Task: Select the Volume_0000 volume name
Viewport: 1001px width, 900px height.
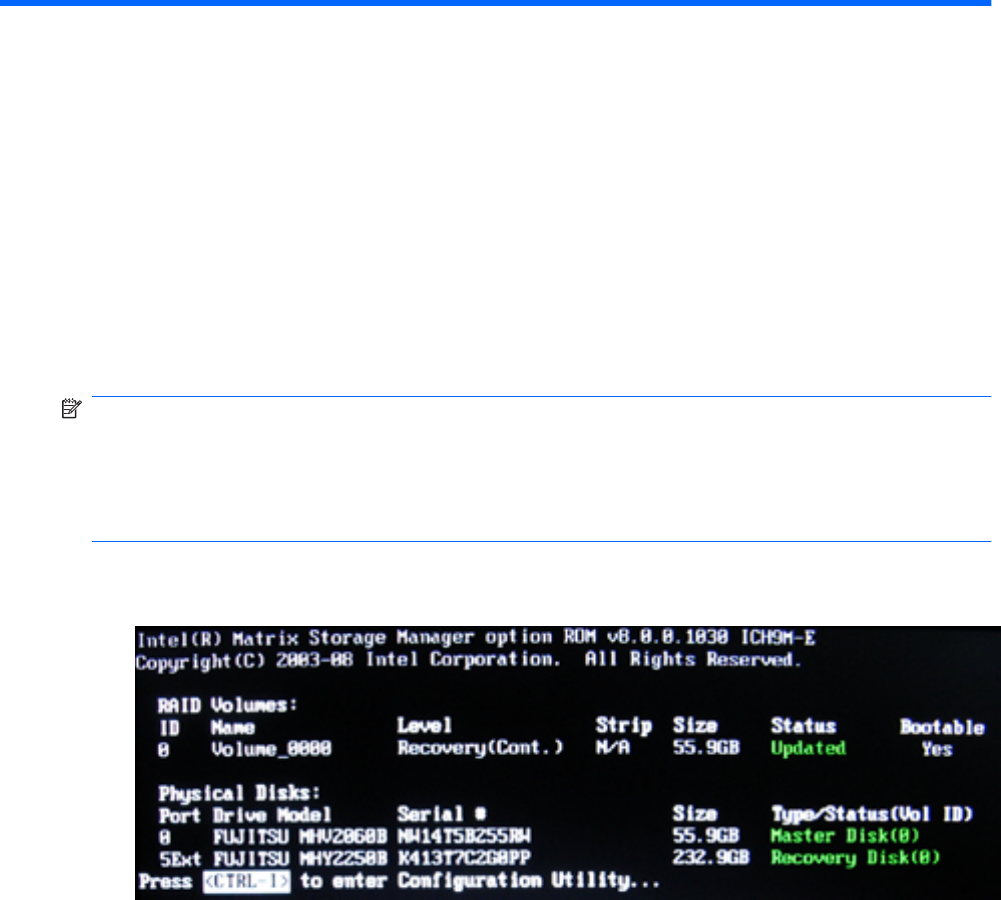Action: click(x=271, y=749)
